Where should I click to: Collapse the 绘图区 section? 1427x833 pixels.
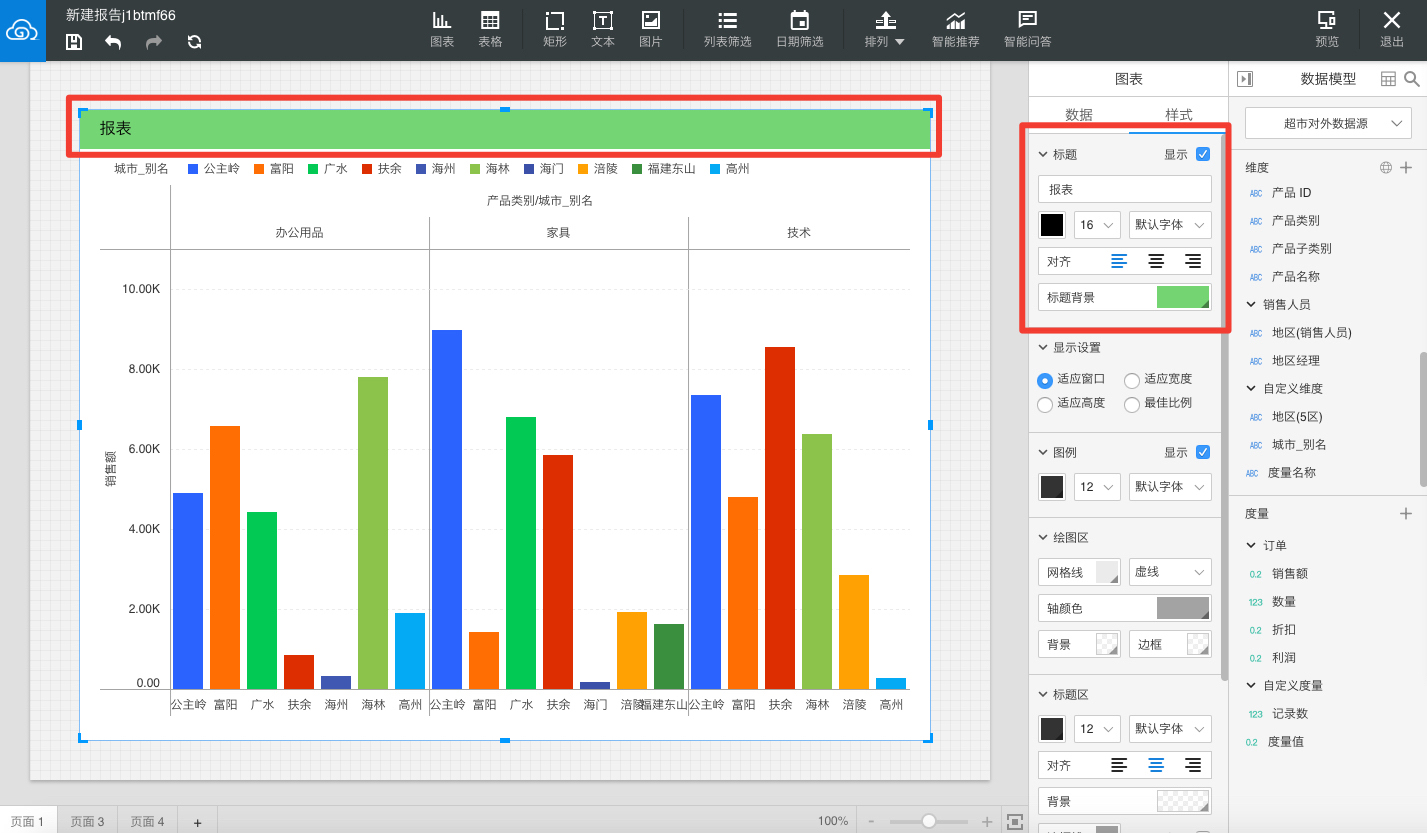tap(1044, 537)
